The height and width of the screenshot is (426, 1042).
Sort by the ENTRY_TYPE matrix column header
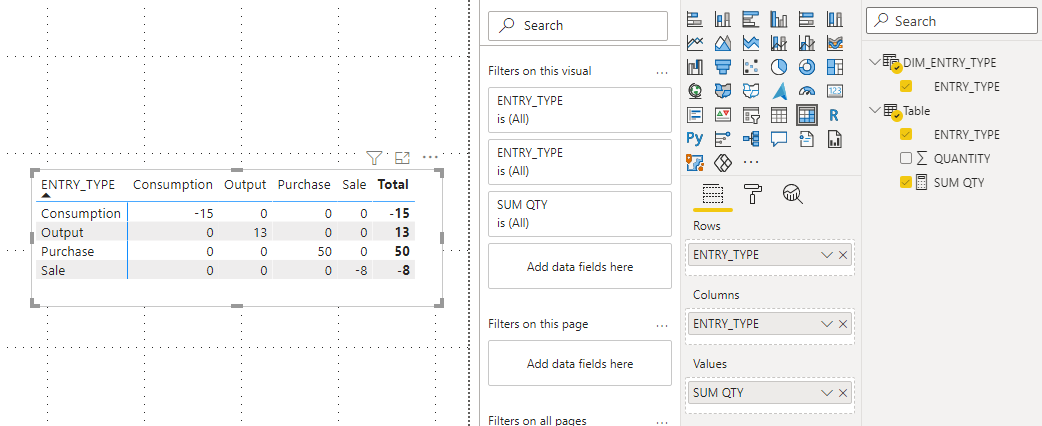pyautogui.click(x=78, y=184)
